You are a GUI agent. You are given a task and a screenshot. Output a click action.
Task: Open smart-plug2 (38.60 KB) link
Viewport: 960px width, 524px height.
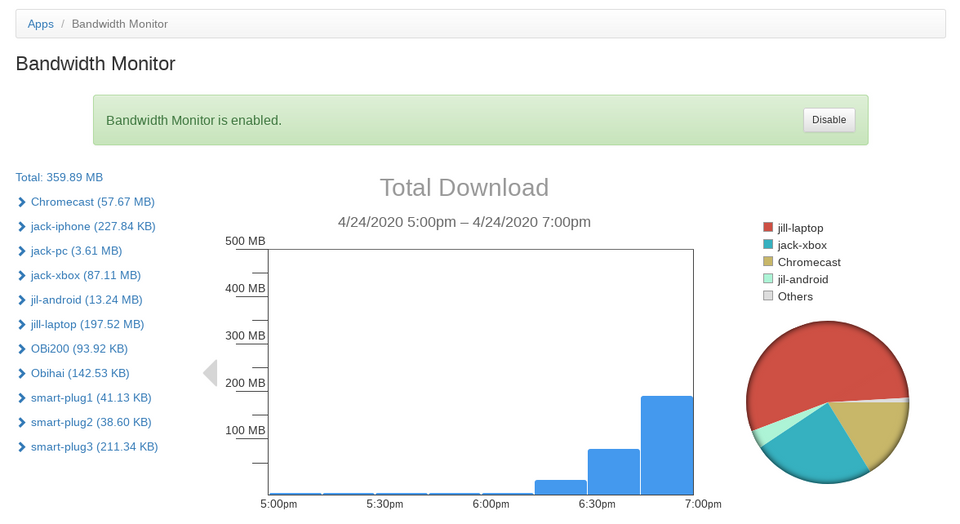(91, 422)
